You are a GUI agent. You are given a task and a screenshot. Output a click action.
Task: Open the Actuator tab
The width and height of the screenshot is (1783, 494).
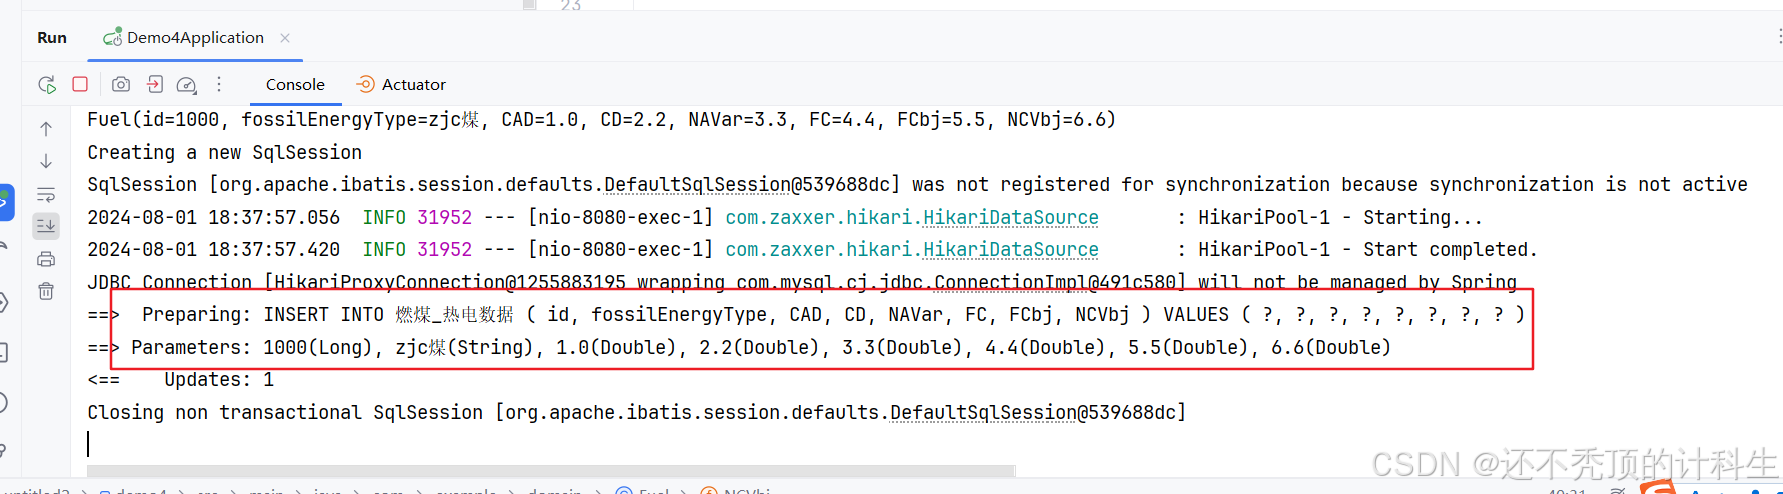401,85
